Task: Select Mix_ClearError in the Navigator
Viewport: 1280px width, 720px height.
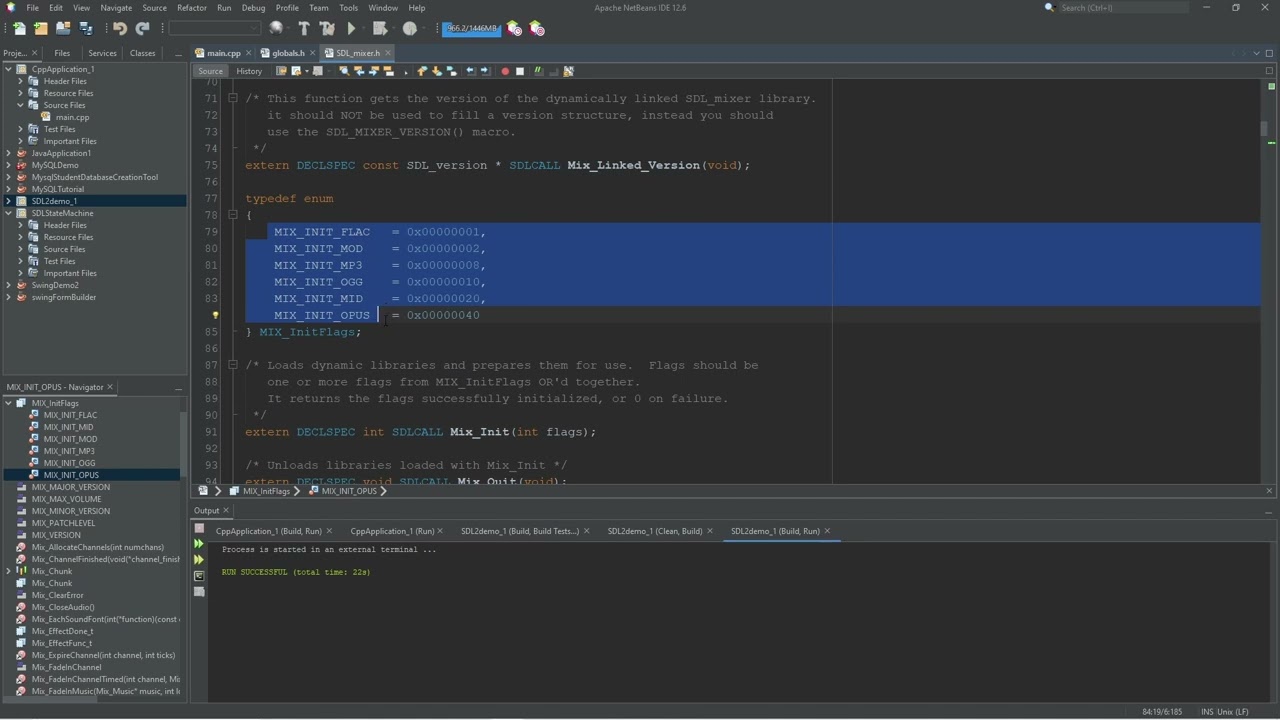Action: (57, 595)
